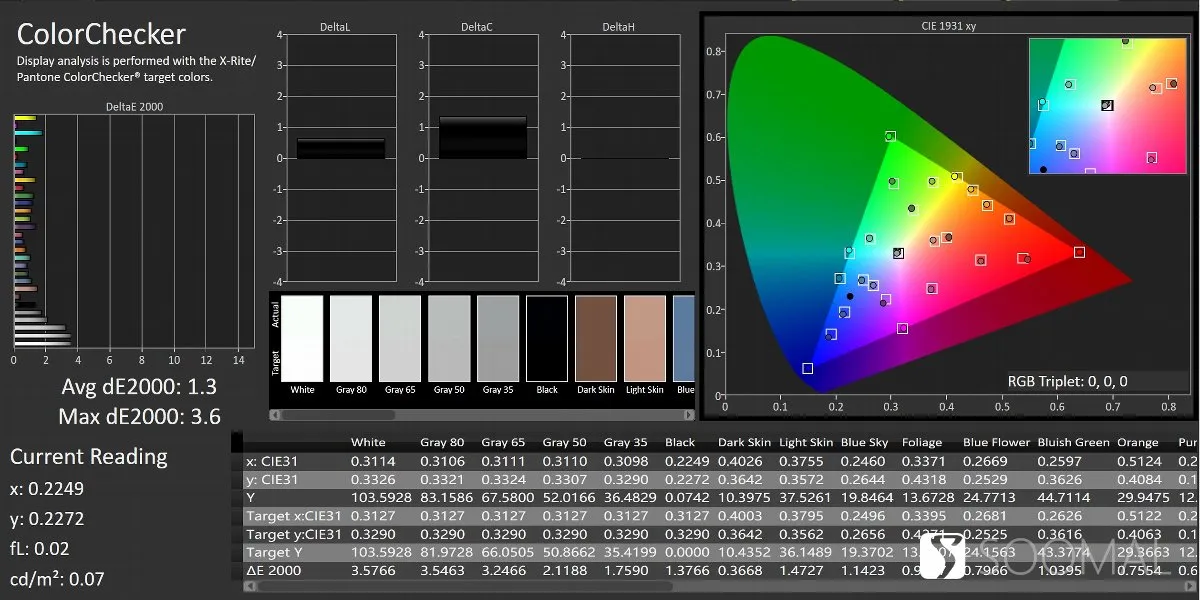Click the DeltaH chart
This screenshot has height=600, width=1200.
coord(625,158)
